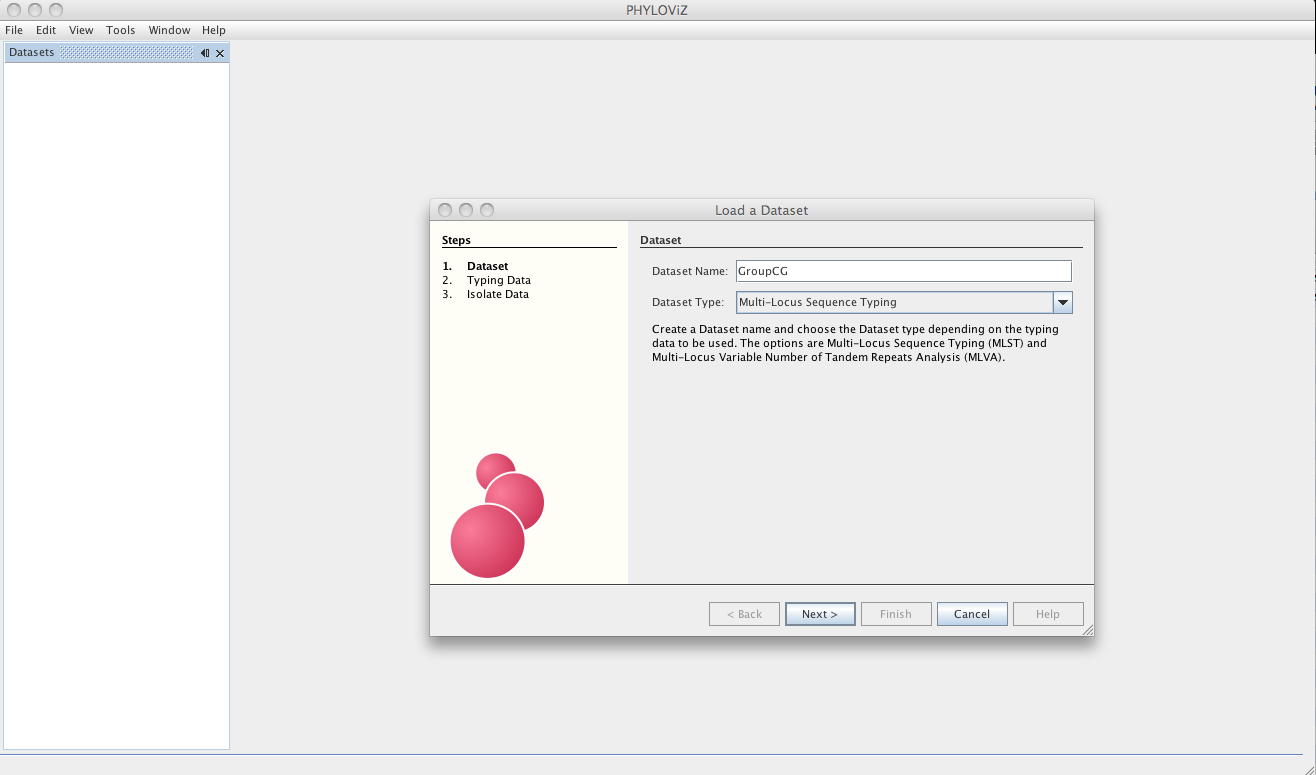The height and width of the screenshot is (775, 1316).
Task: Open the Window menu
Action: 169,30
